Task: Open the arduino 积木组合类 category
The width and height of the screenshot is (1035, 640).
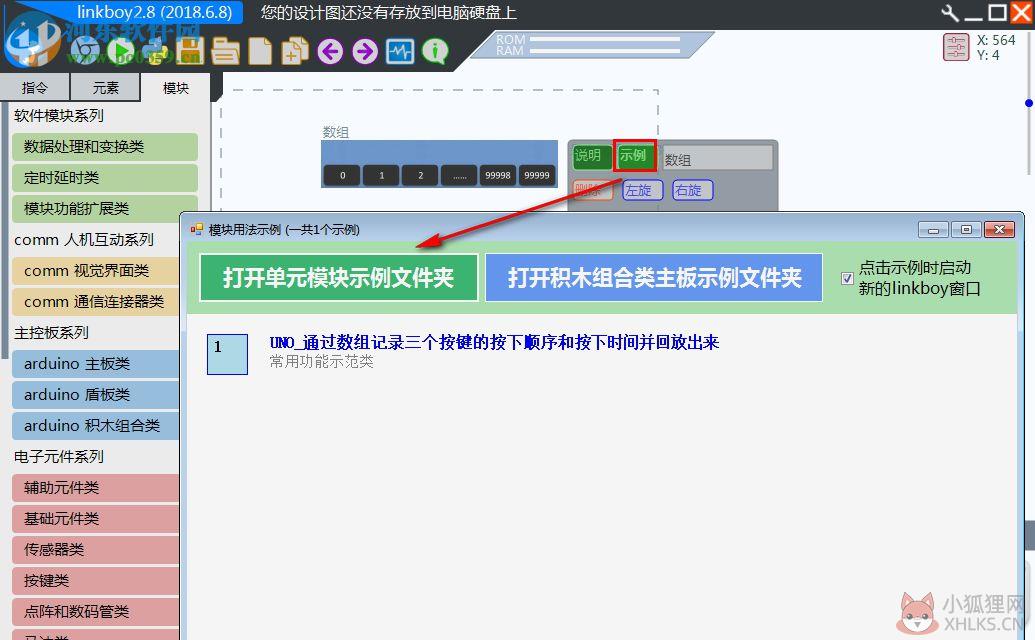Action: pyautogui.click(x=96, y=426)
